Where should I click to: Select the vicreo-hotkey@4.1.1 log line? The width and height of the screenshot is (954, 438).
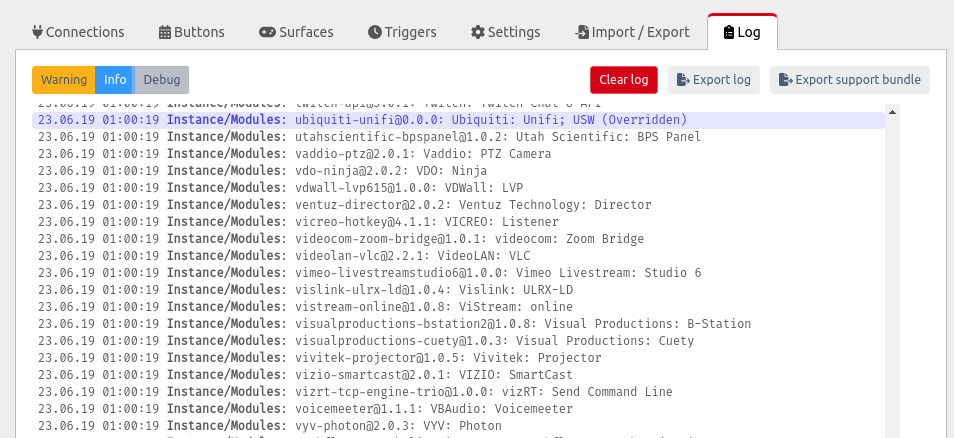(x=458, y=222)
